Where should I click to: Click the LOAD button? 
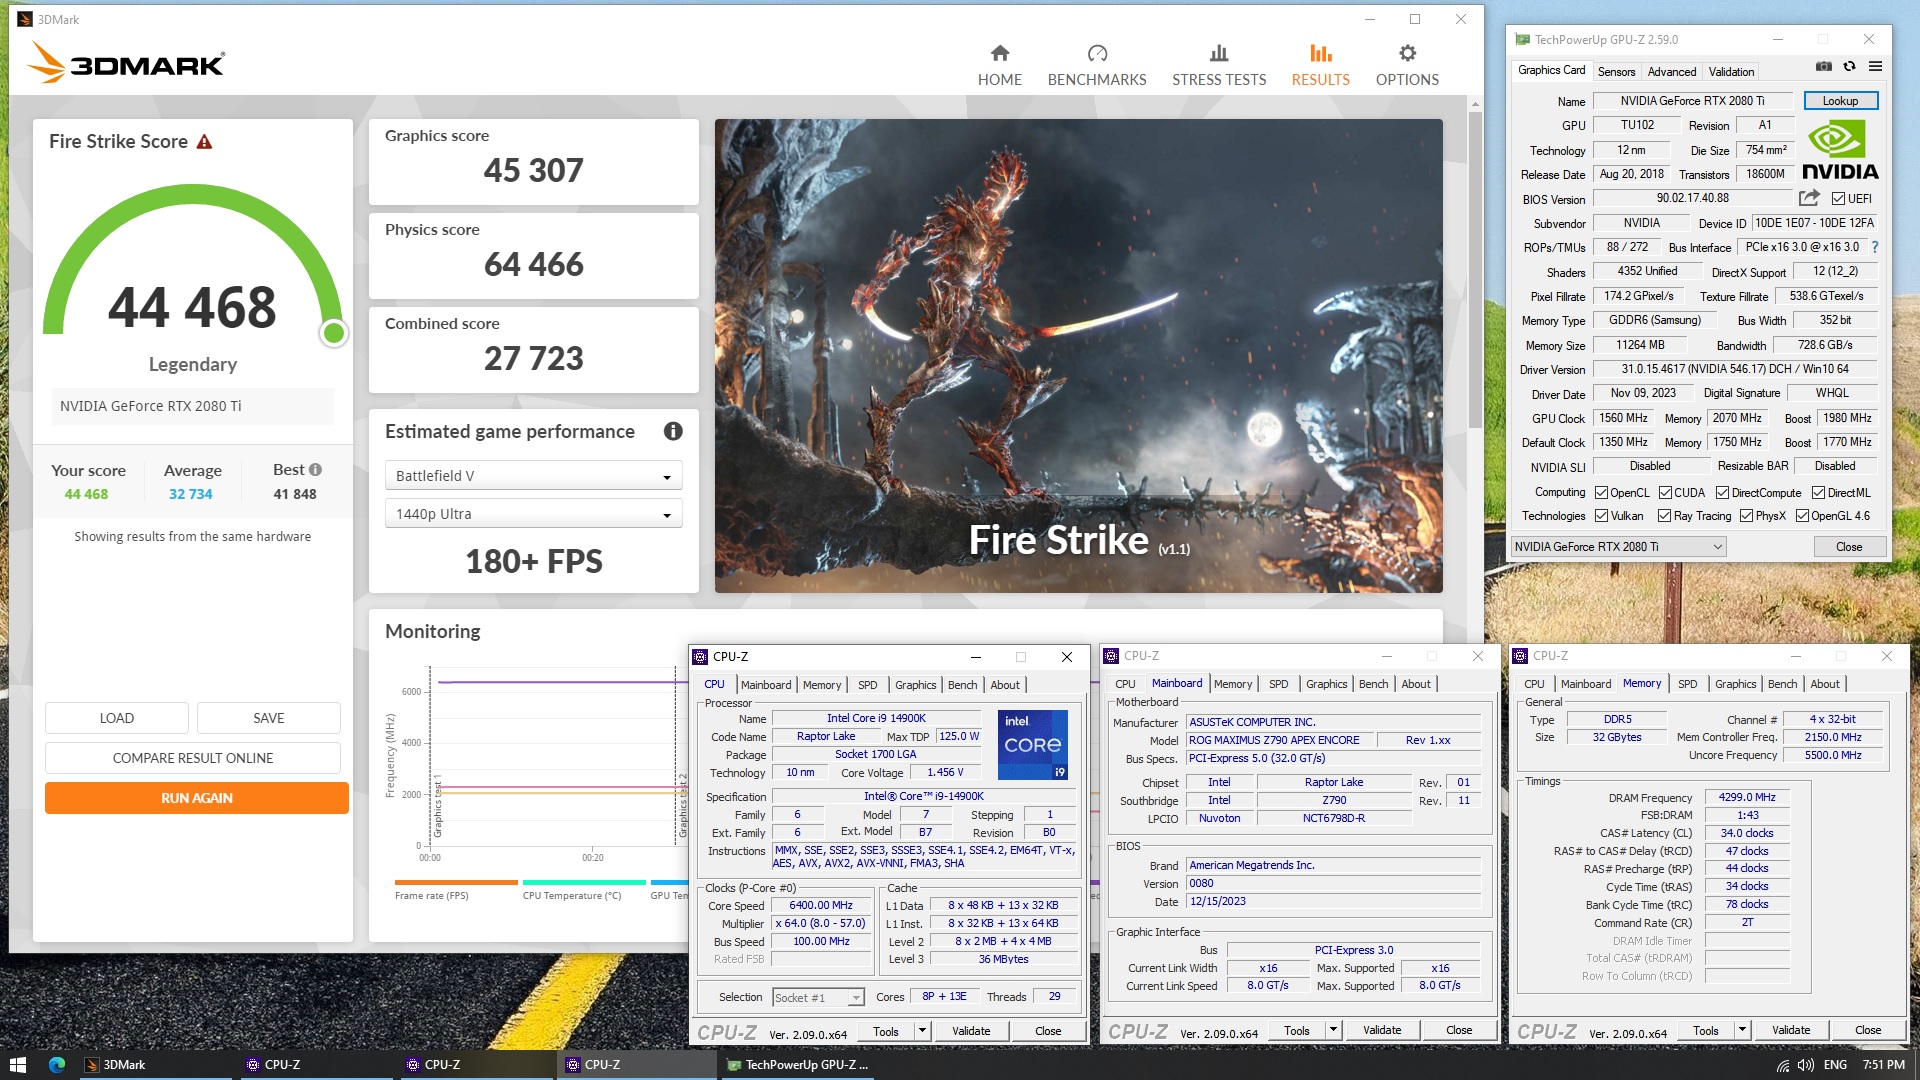[117, 718]
